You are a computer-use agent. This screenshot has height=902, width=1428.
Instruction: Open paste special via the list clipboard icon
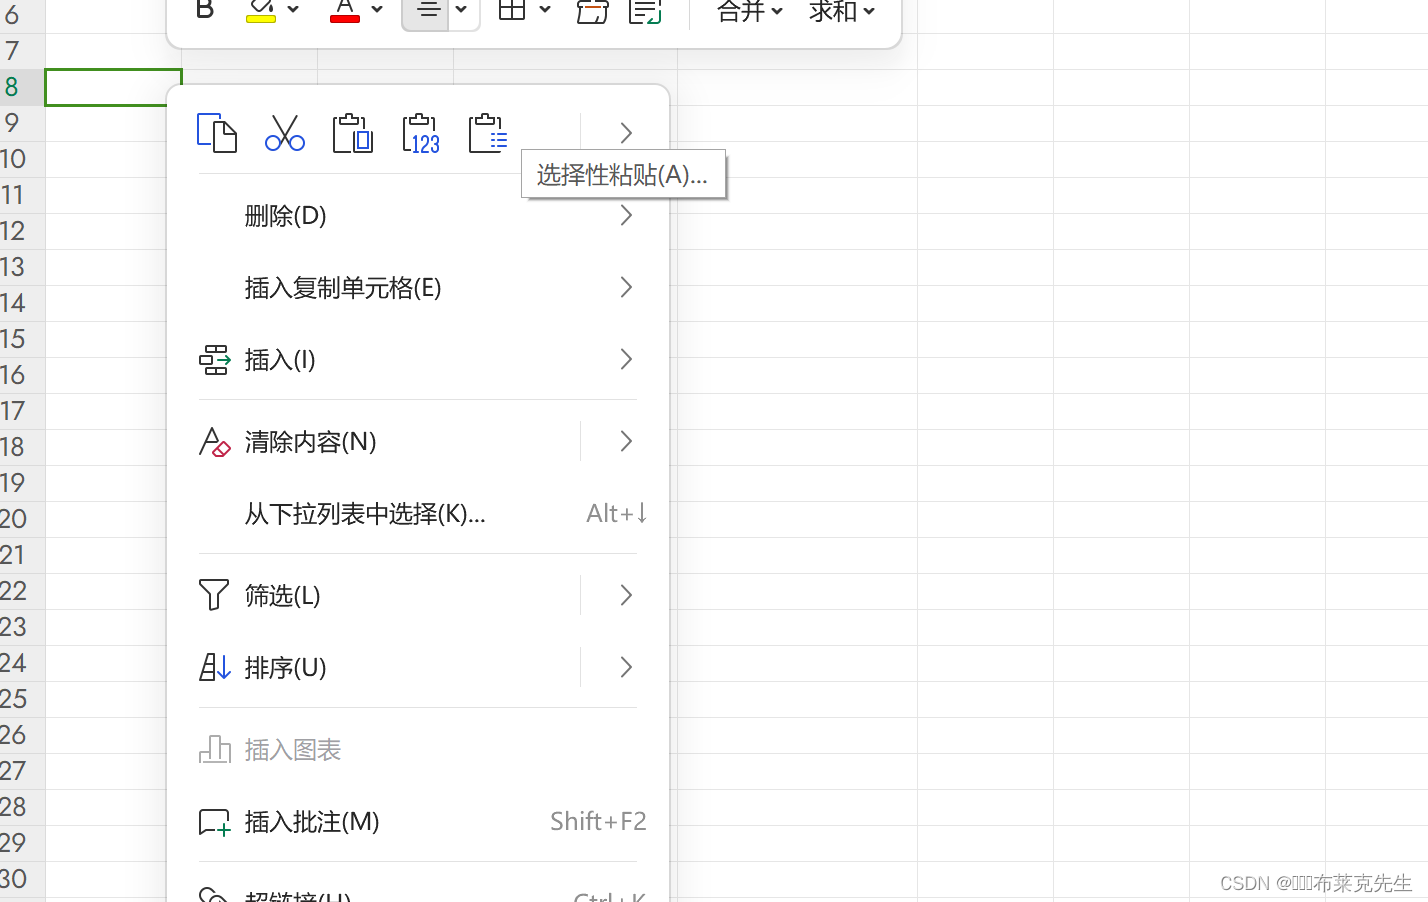pos(488,133)
